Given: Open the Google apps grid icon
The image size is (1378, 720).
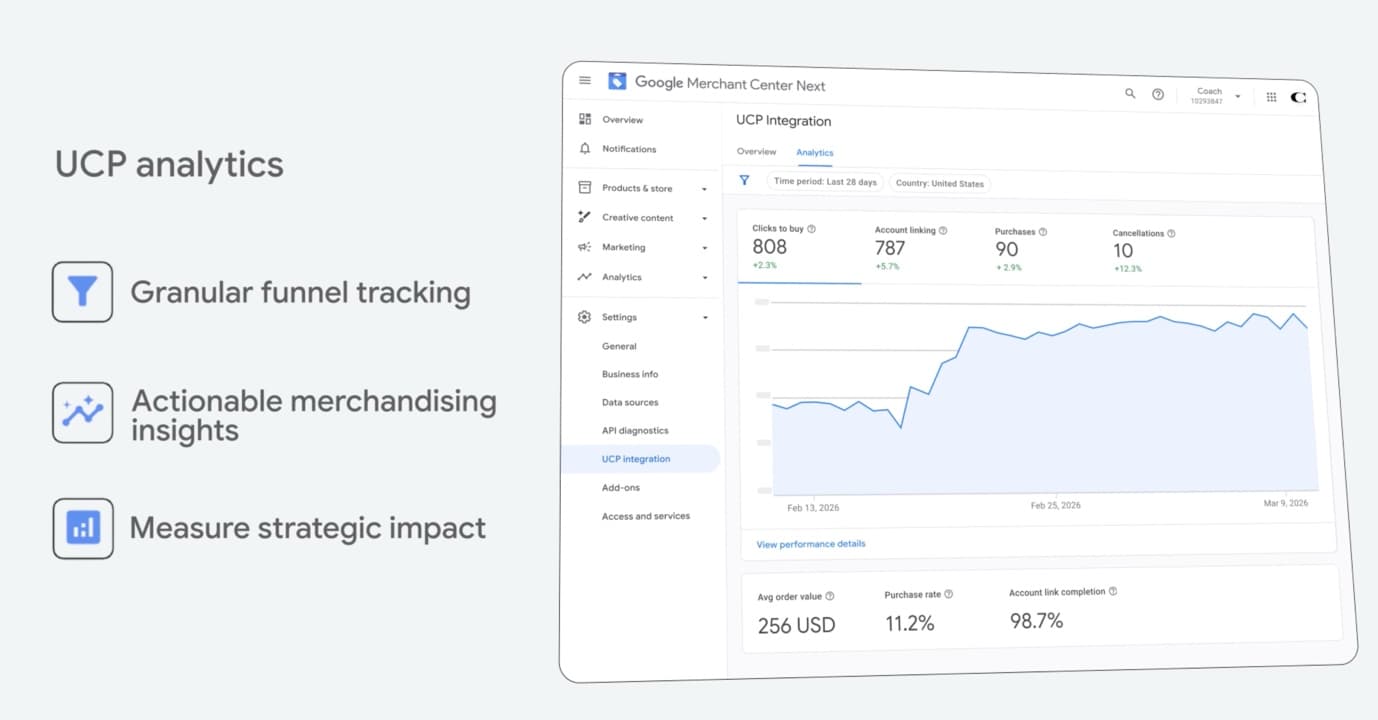Looking at the screenshot, I should pyautogui.click(x=1271, y=97).
